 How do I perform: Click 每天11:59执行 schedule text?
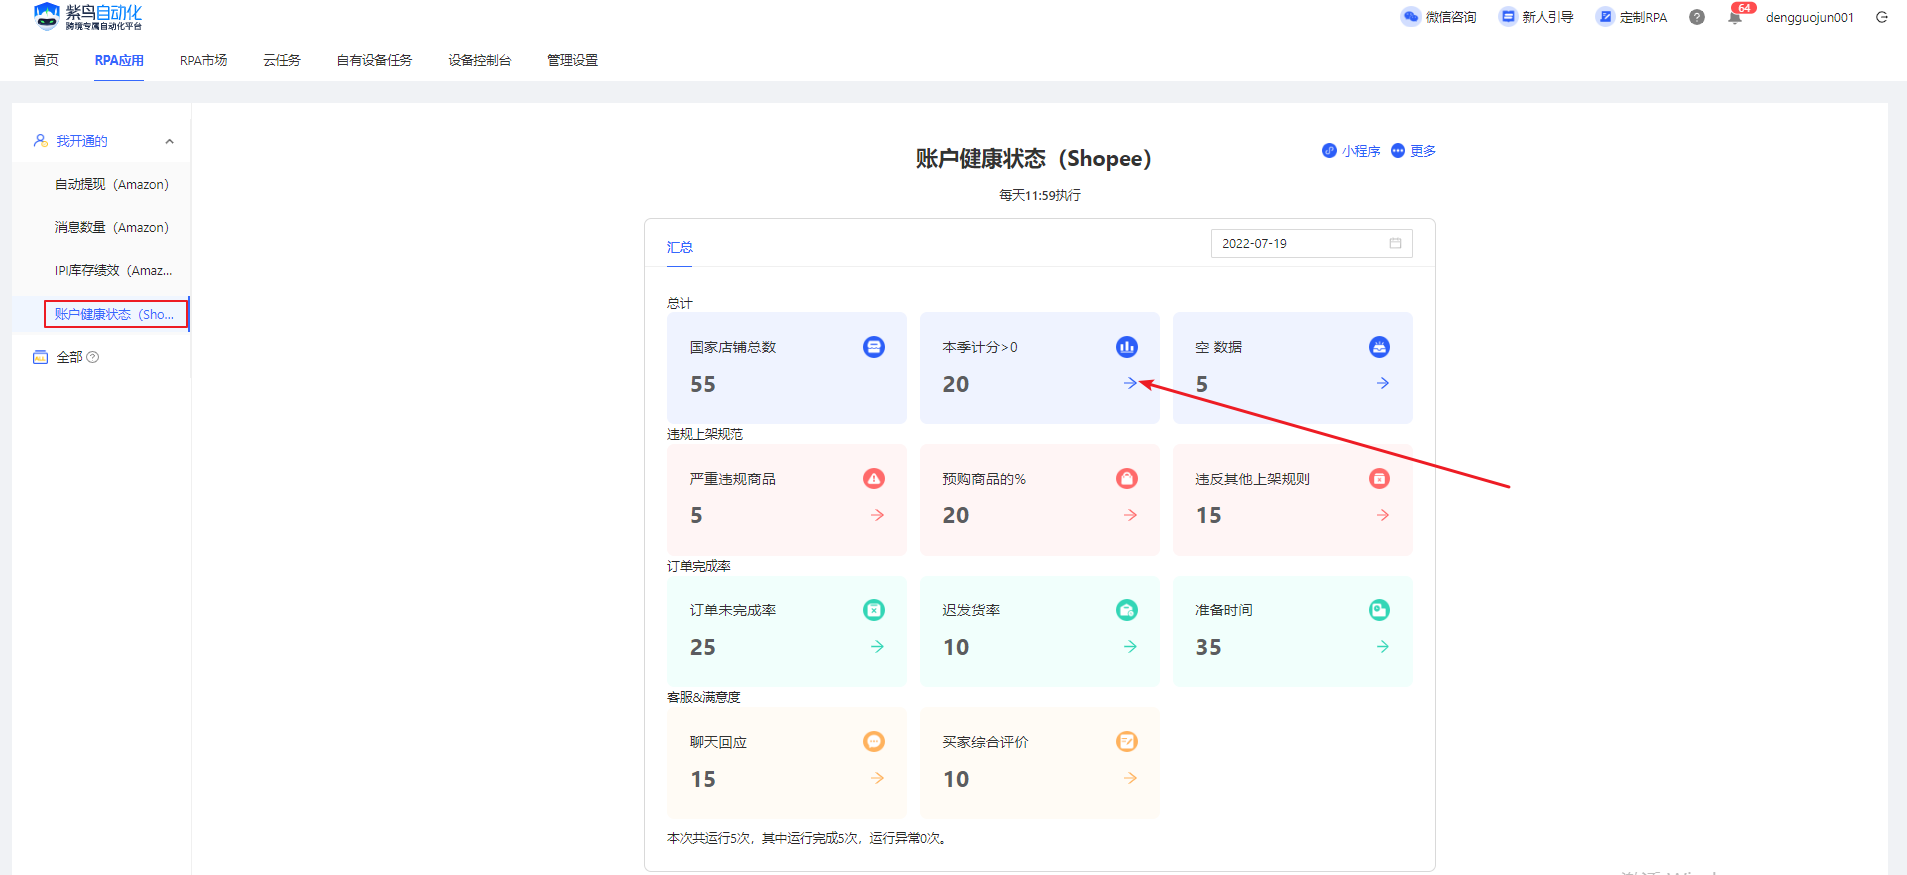pyautogui.click(x=1040, y=195)
